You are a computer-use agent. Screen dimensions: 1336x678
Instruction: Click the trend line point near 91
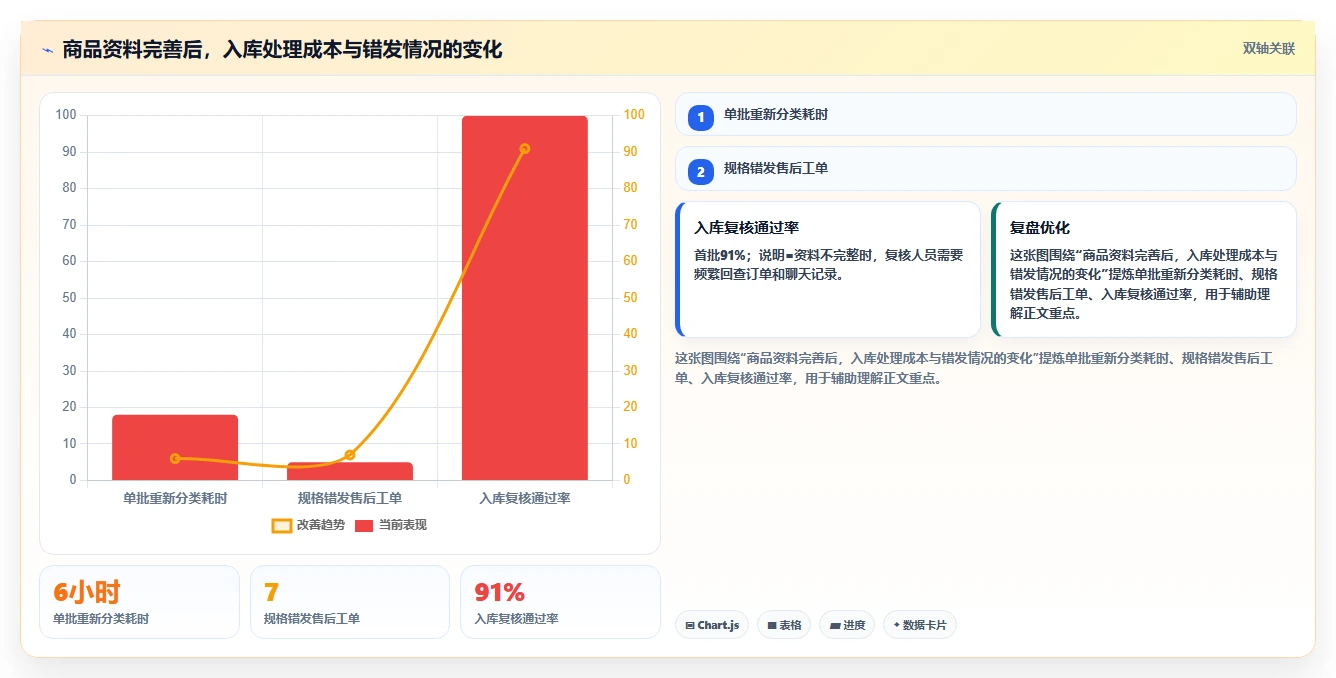click(x=525, y=149)
